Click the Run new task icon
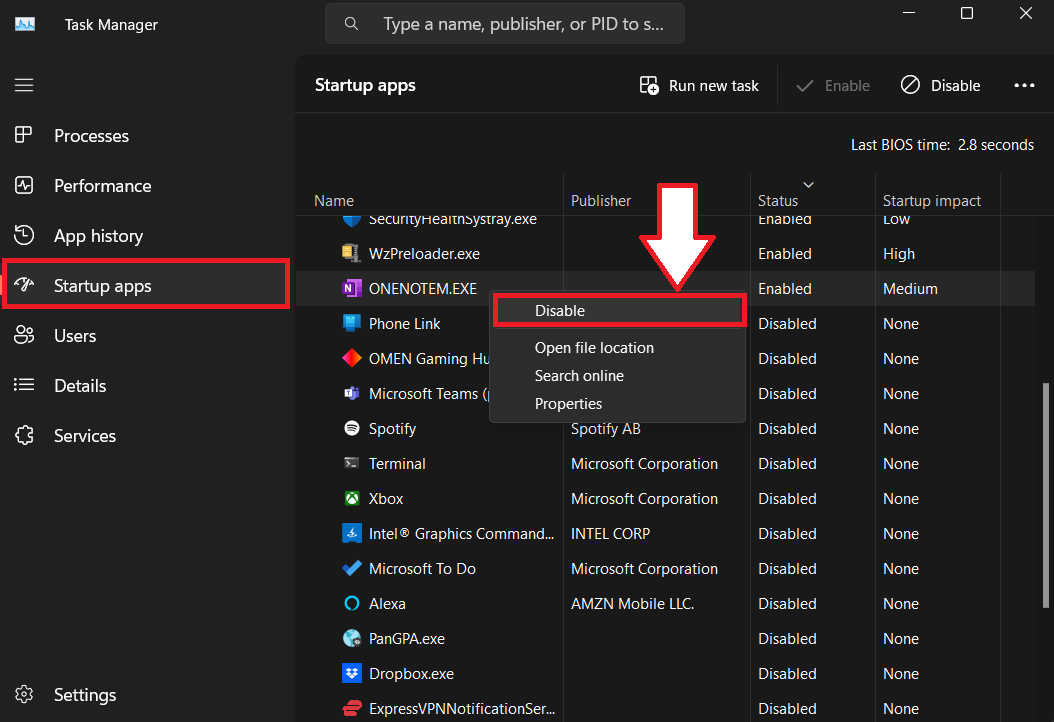This screenshot has height=722, width=1054. coord(649,85)
